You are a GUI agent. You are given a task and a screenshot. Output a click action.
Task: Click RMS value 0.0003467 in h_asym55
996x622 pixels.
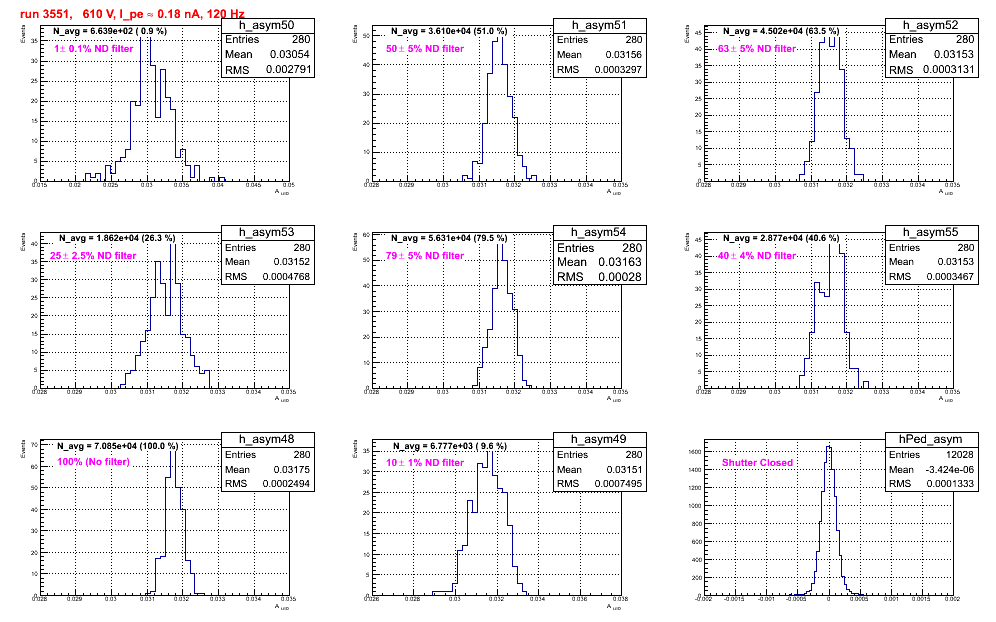tap(950, 277)
